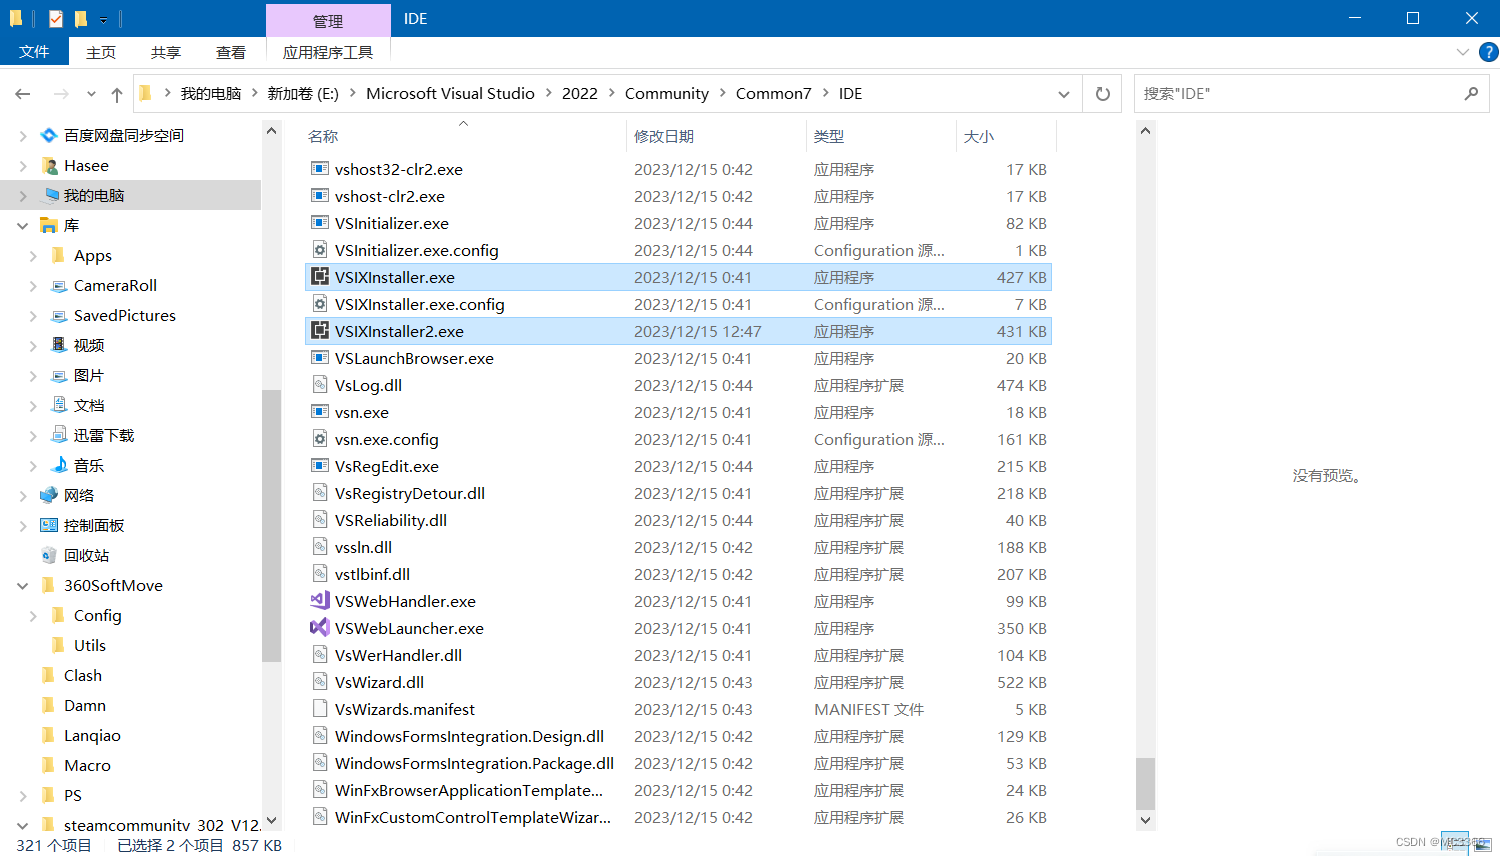The image size is (1500, 856).
Task: Switch to the 共享 ribbon tab
Action: click(166, 52)
